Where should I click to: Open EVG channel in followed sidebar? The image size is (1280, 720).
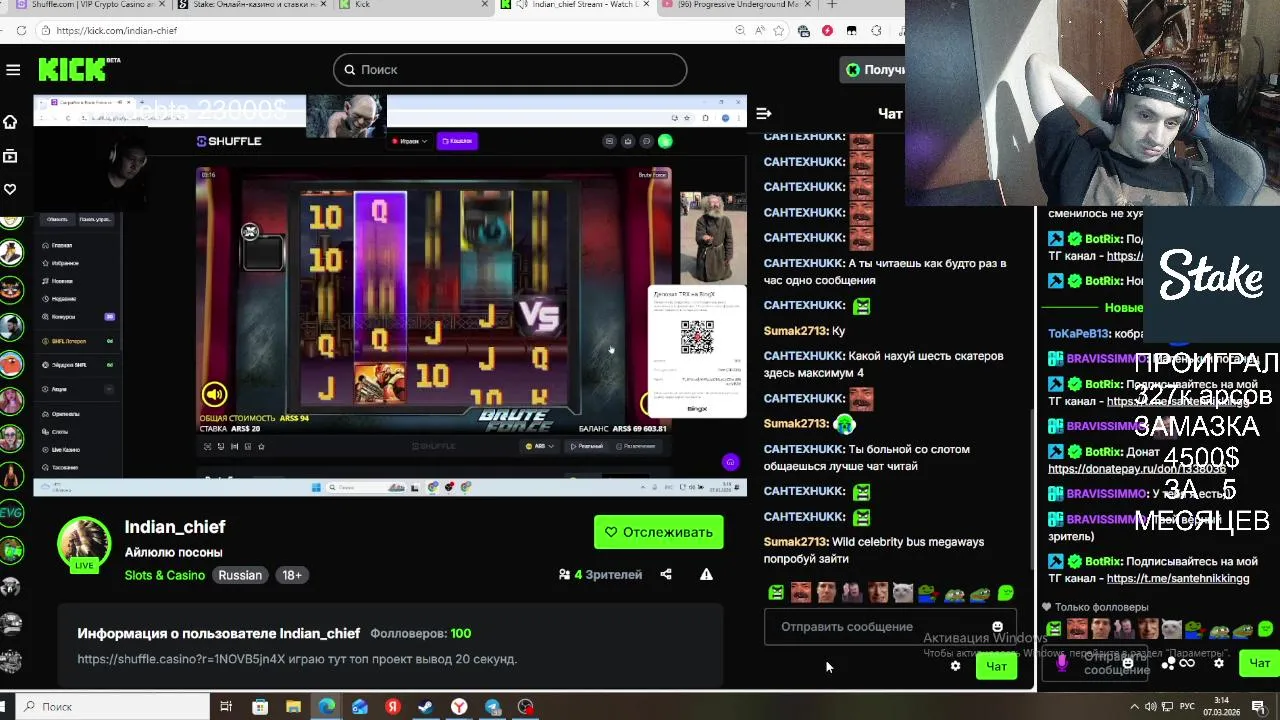11,513
